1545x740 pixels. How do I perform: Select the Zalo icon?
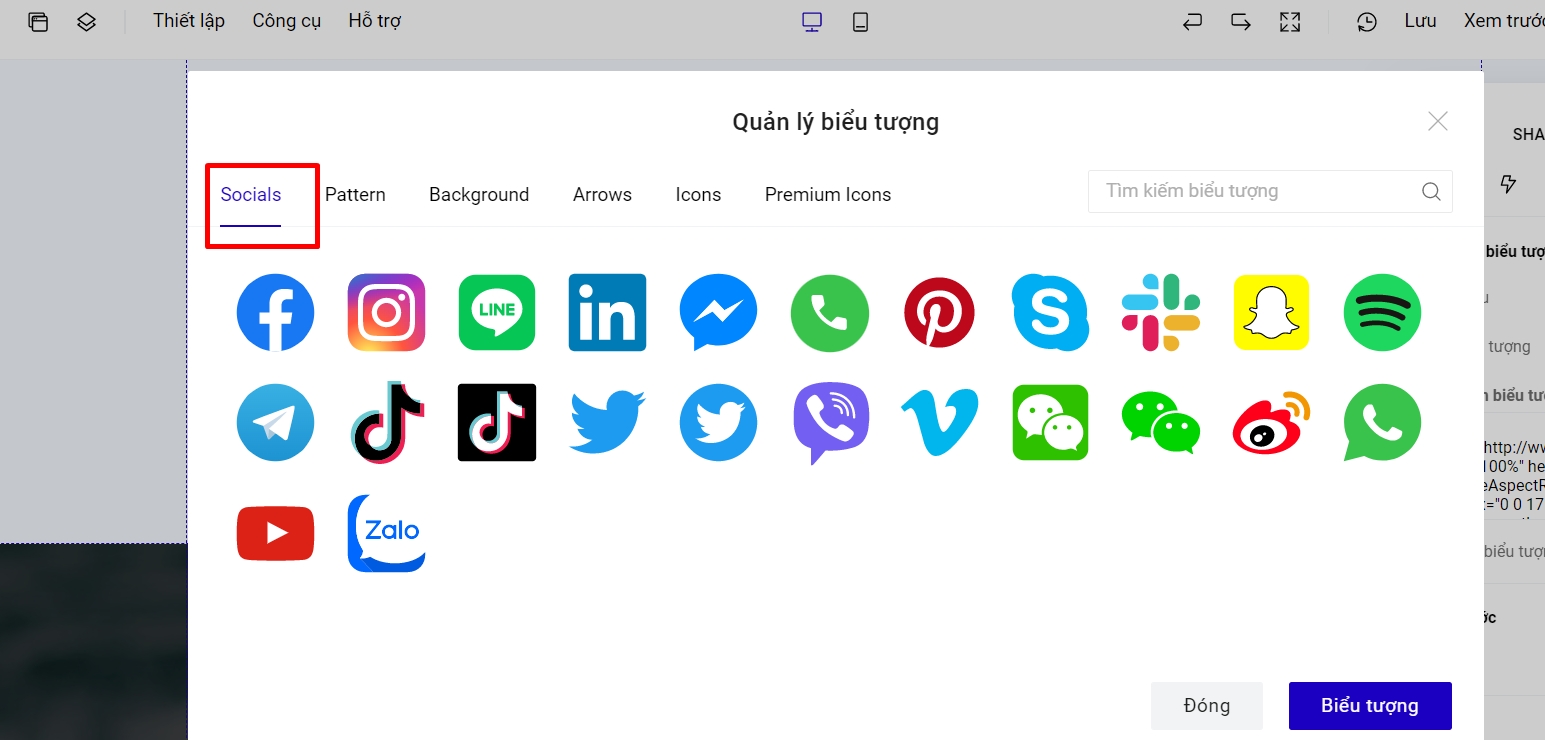386,533
